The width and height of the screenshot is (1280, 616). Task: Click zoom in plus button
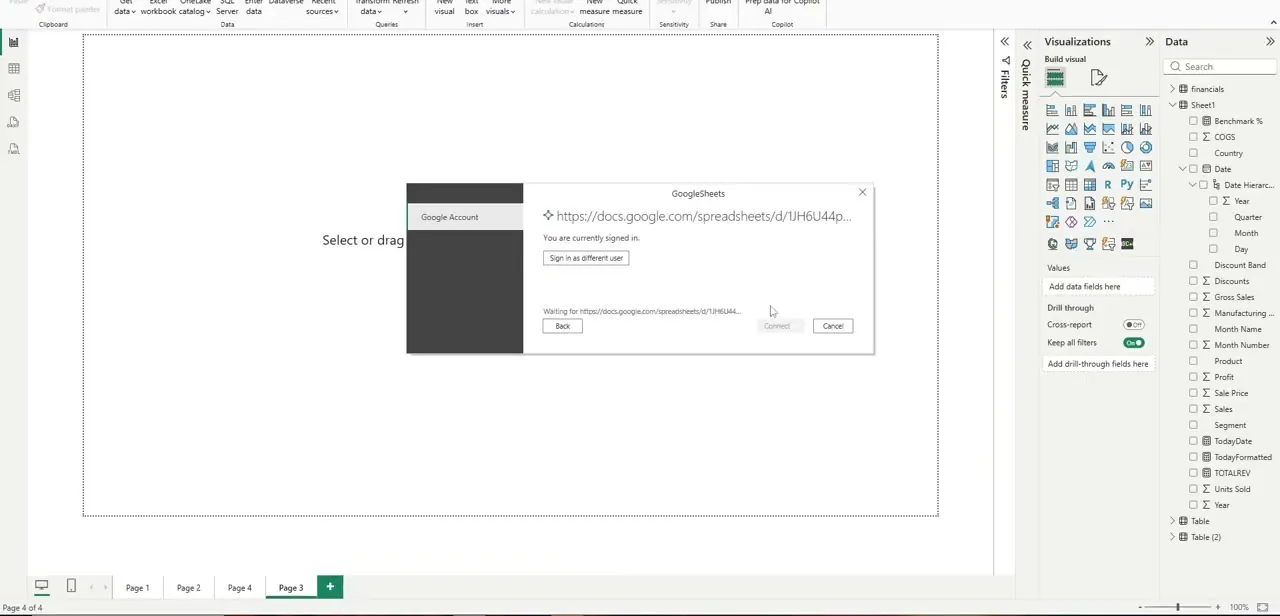pyautogui.click(x=1217, y=607)
